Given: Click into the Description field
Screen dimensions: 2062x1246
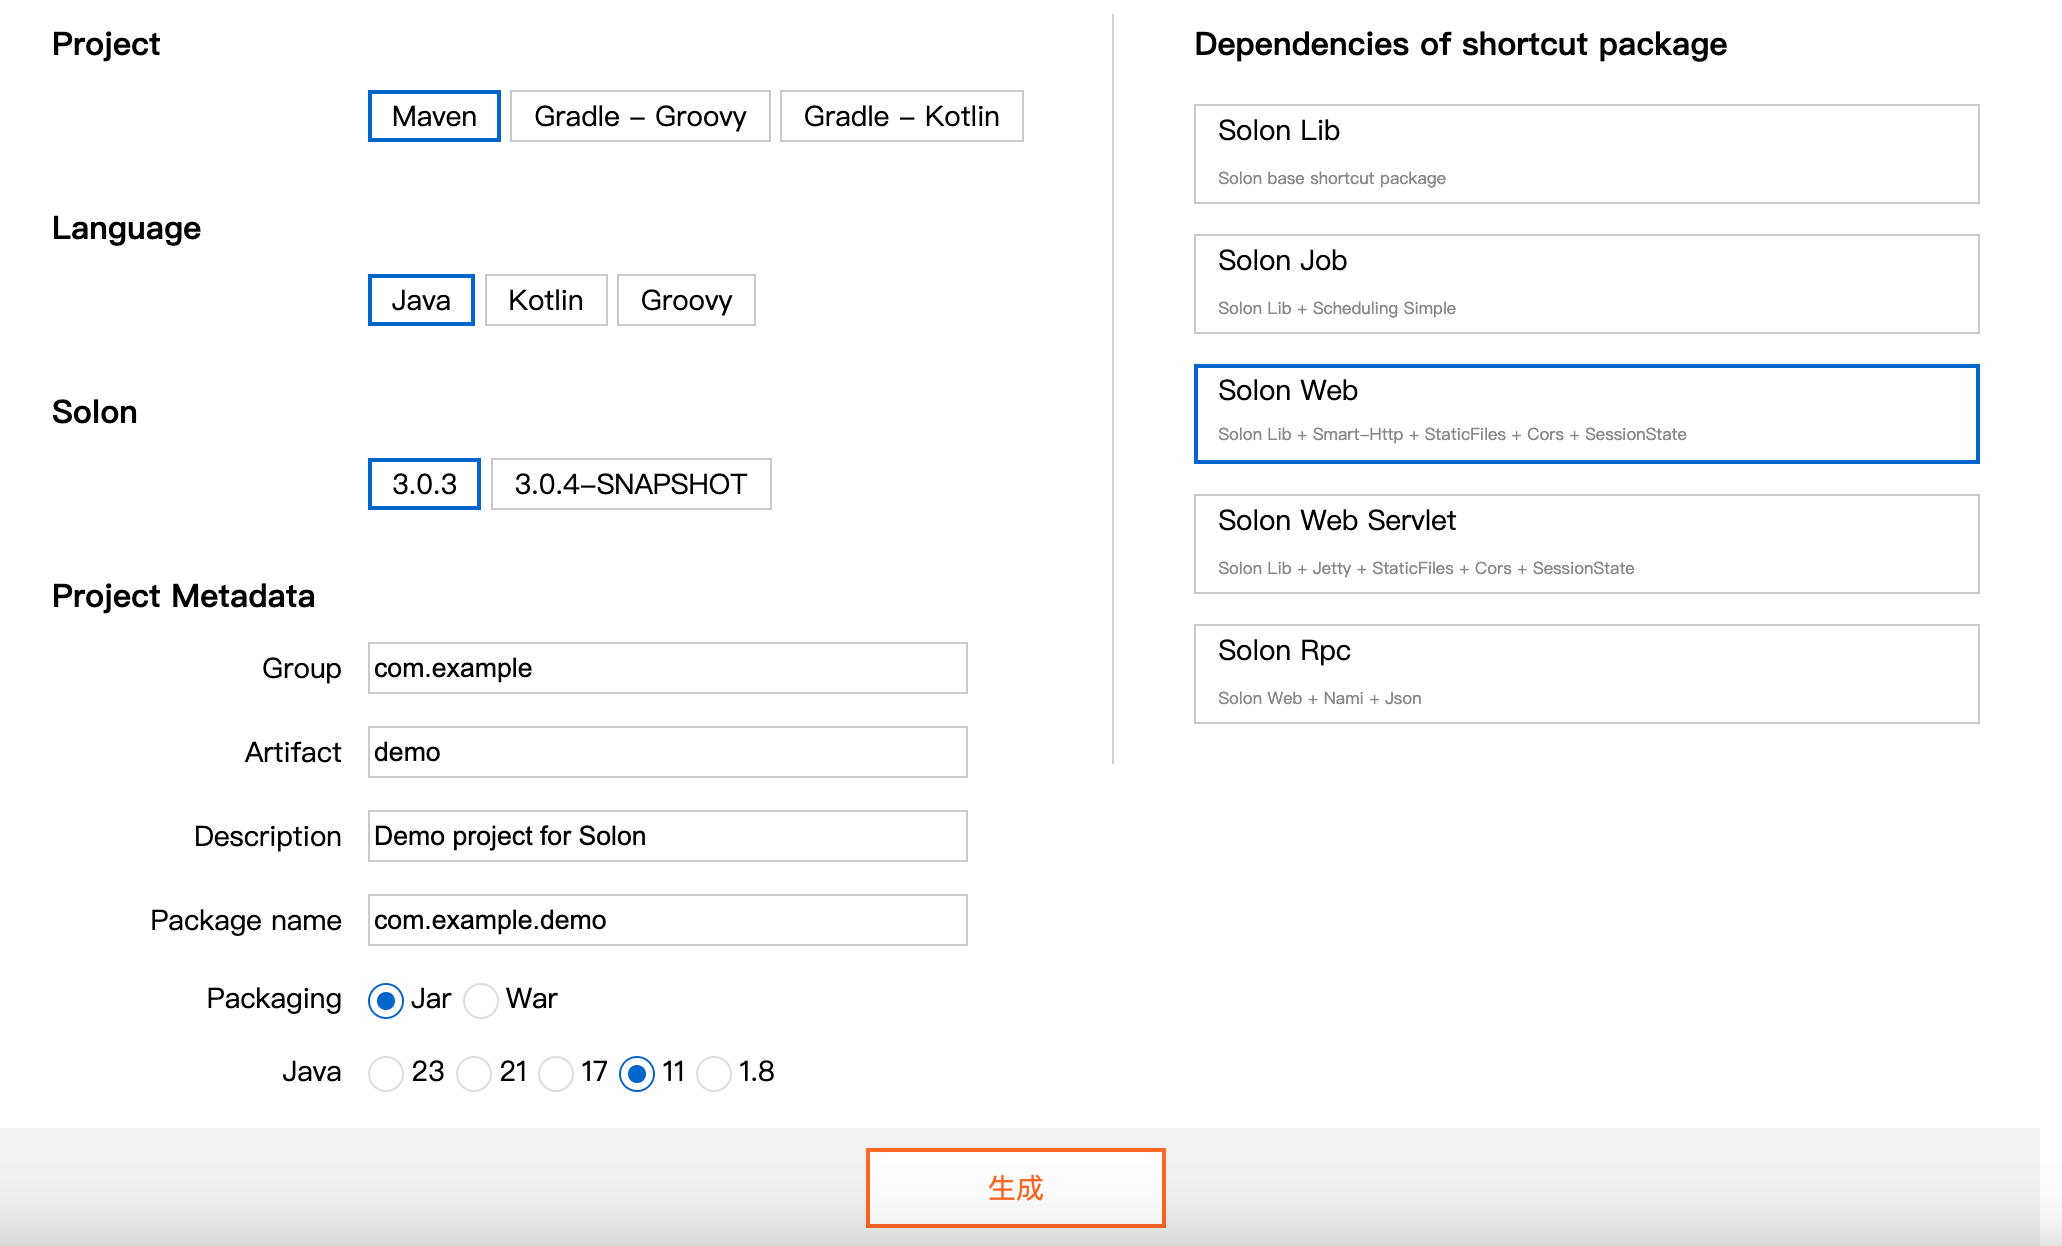Looking at the screenshot, I should click(667, 836).
